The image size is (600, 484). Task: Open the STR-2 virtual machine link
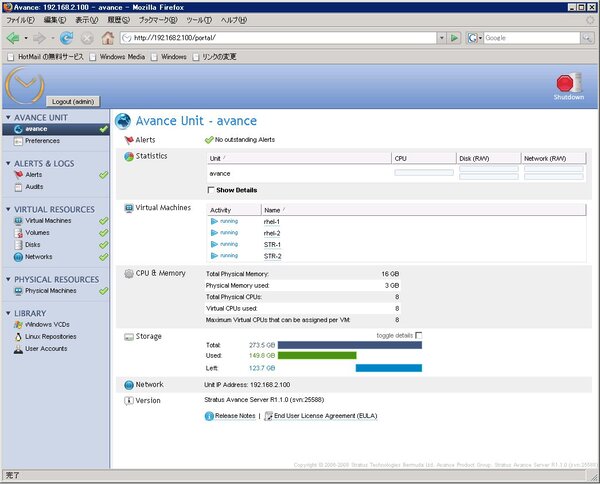(x=272, y=256)
